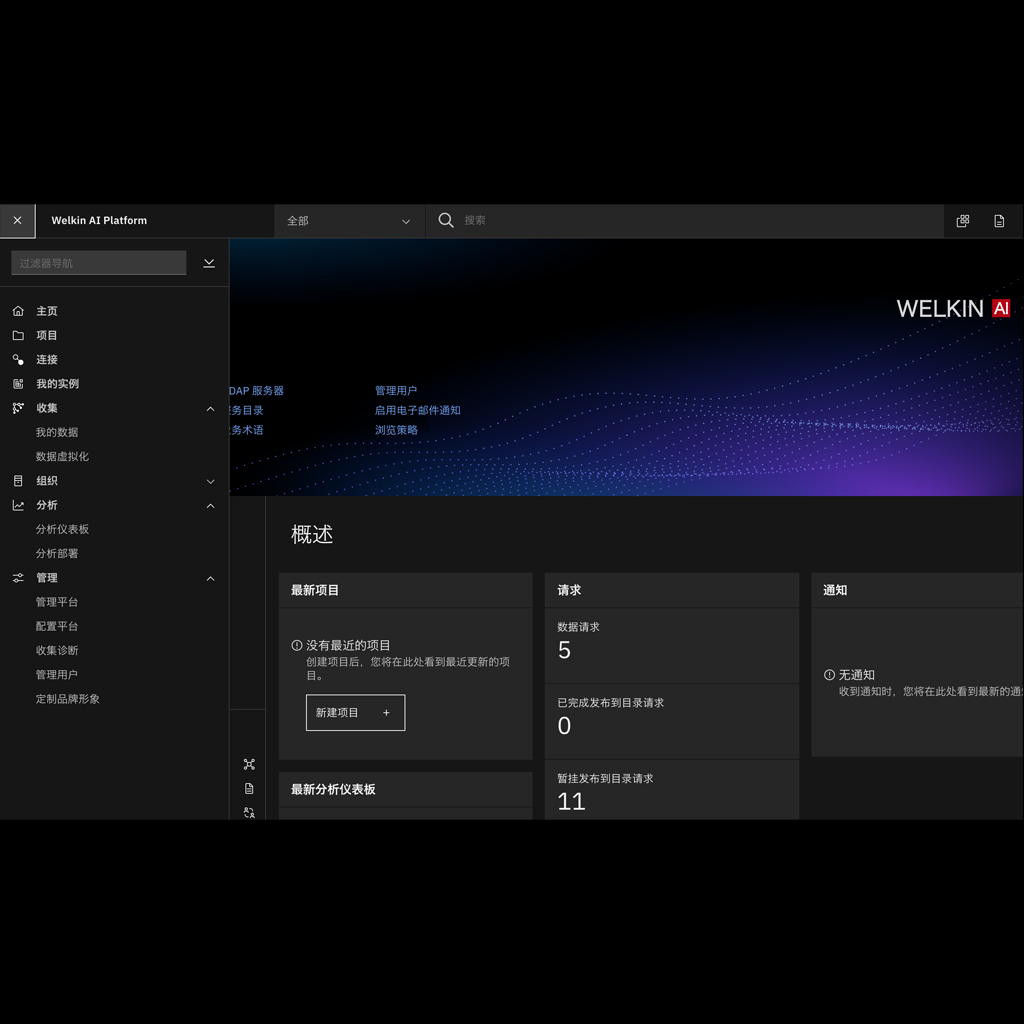Open the 启用电子邮件通知 link
This screenshot has width=1024, height=1024.
click(x=417, y=410)
